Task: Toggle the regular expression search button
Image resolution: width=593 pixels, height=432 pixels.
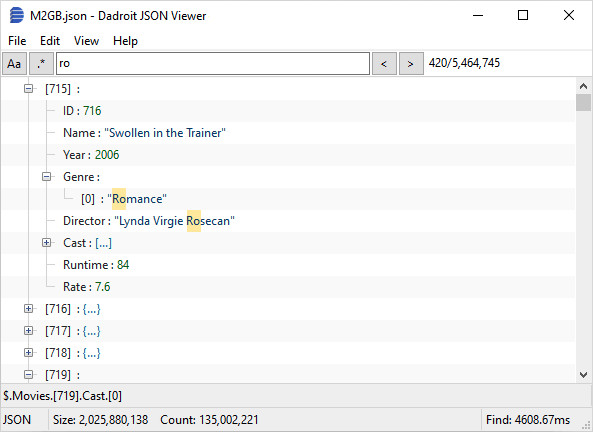Action: 41,64
